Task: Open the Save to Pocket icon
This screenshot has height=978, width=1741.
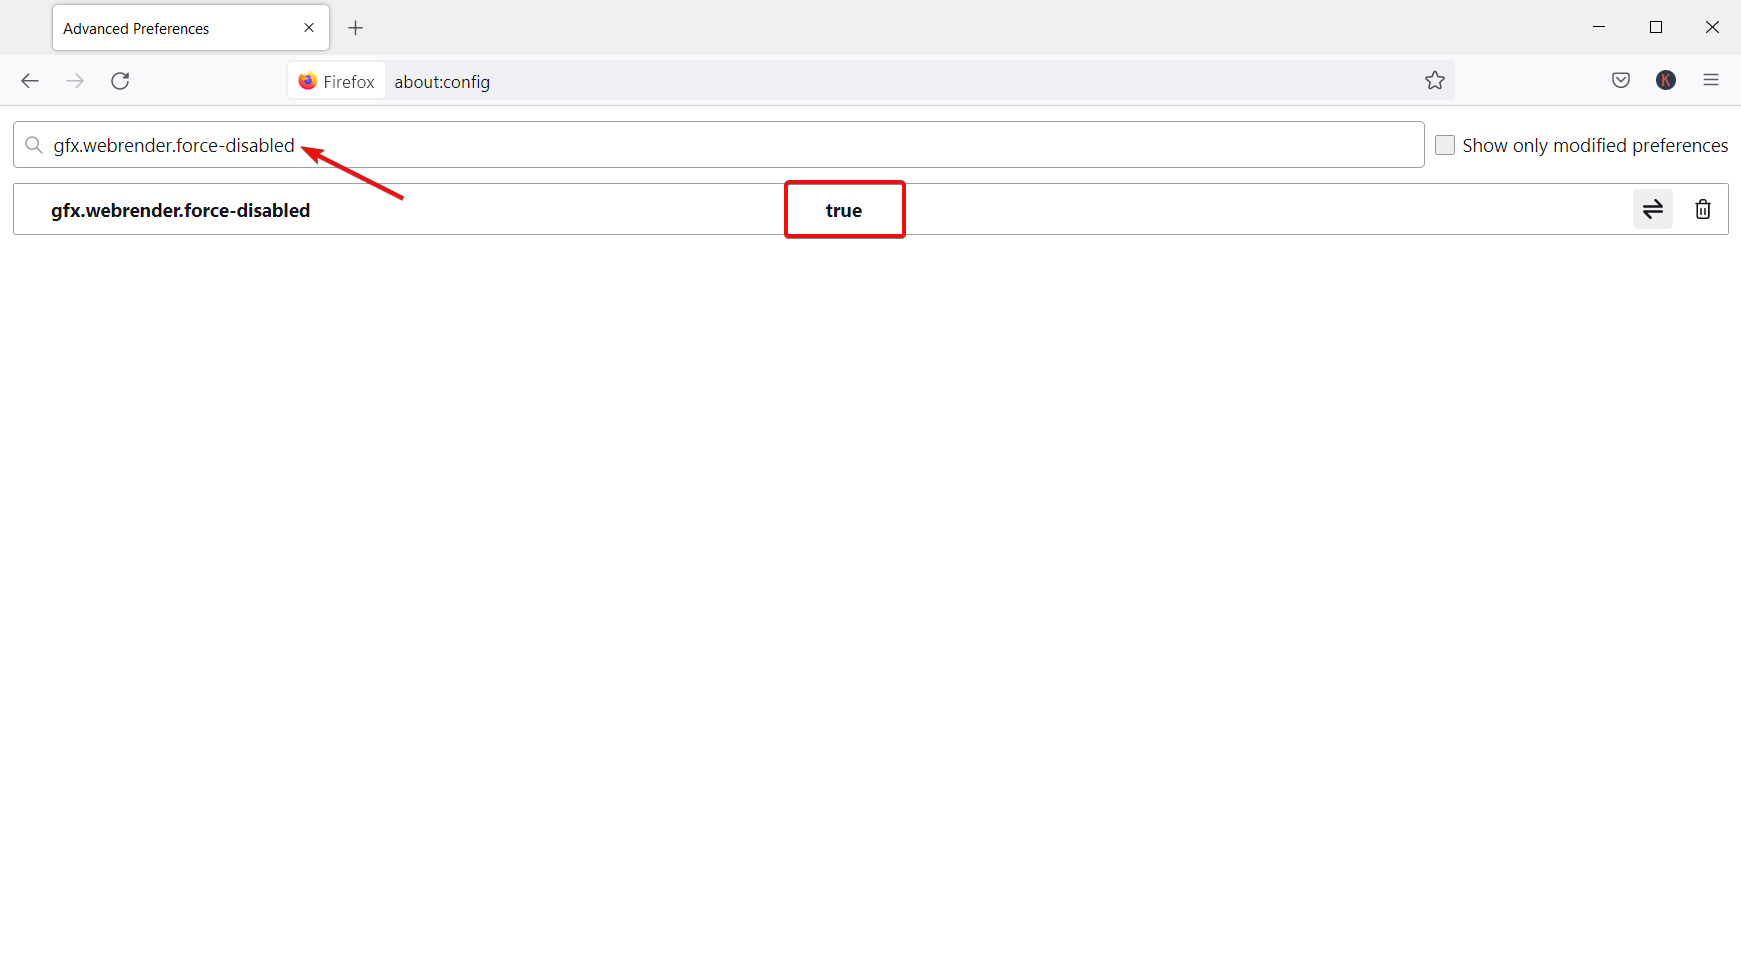Action: 1621,80
